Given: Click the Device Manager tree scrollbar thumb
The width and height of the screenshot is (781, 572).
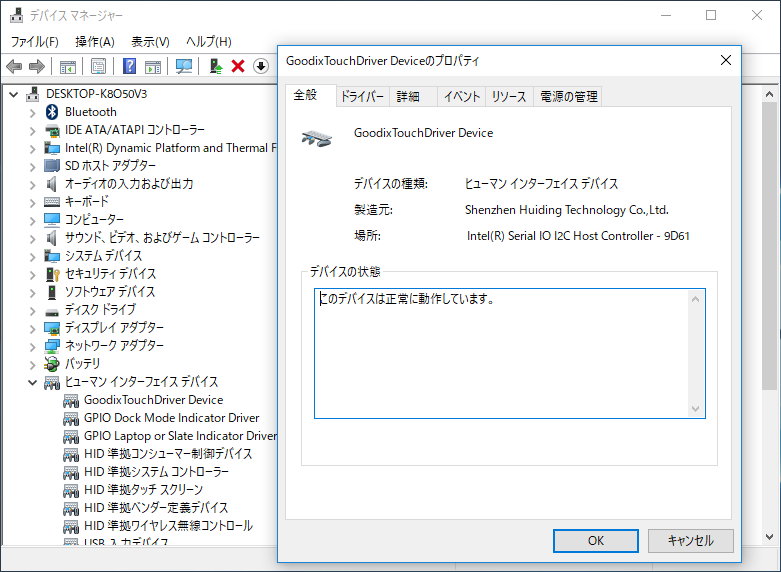Looking at the screenshot, I should click(x=770, y=246).
